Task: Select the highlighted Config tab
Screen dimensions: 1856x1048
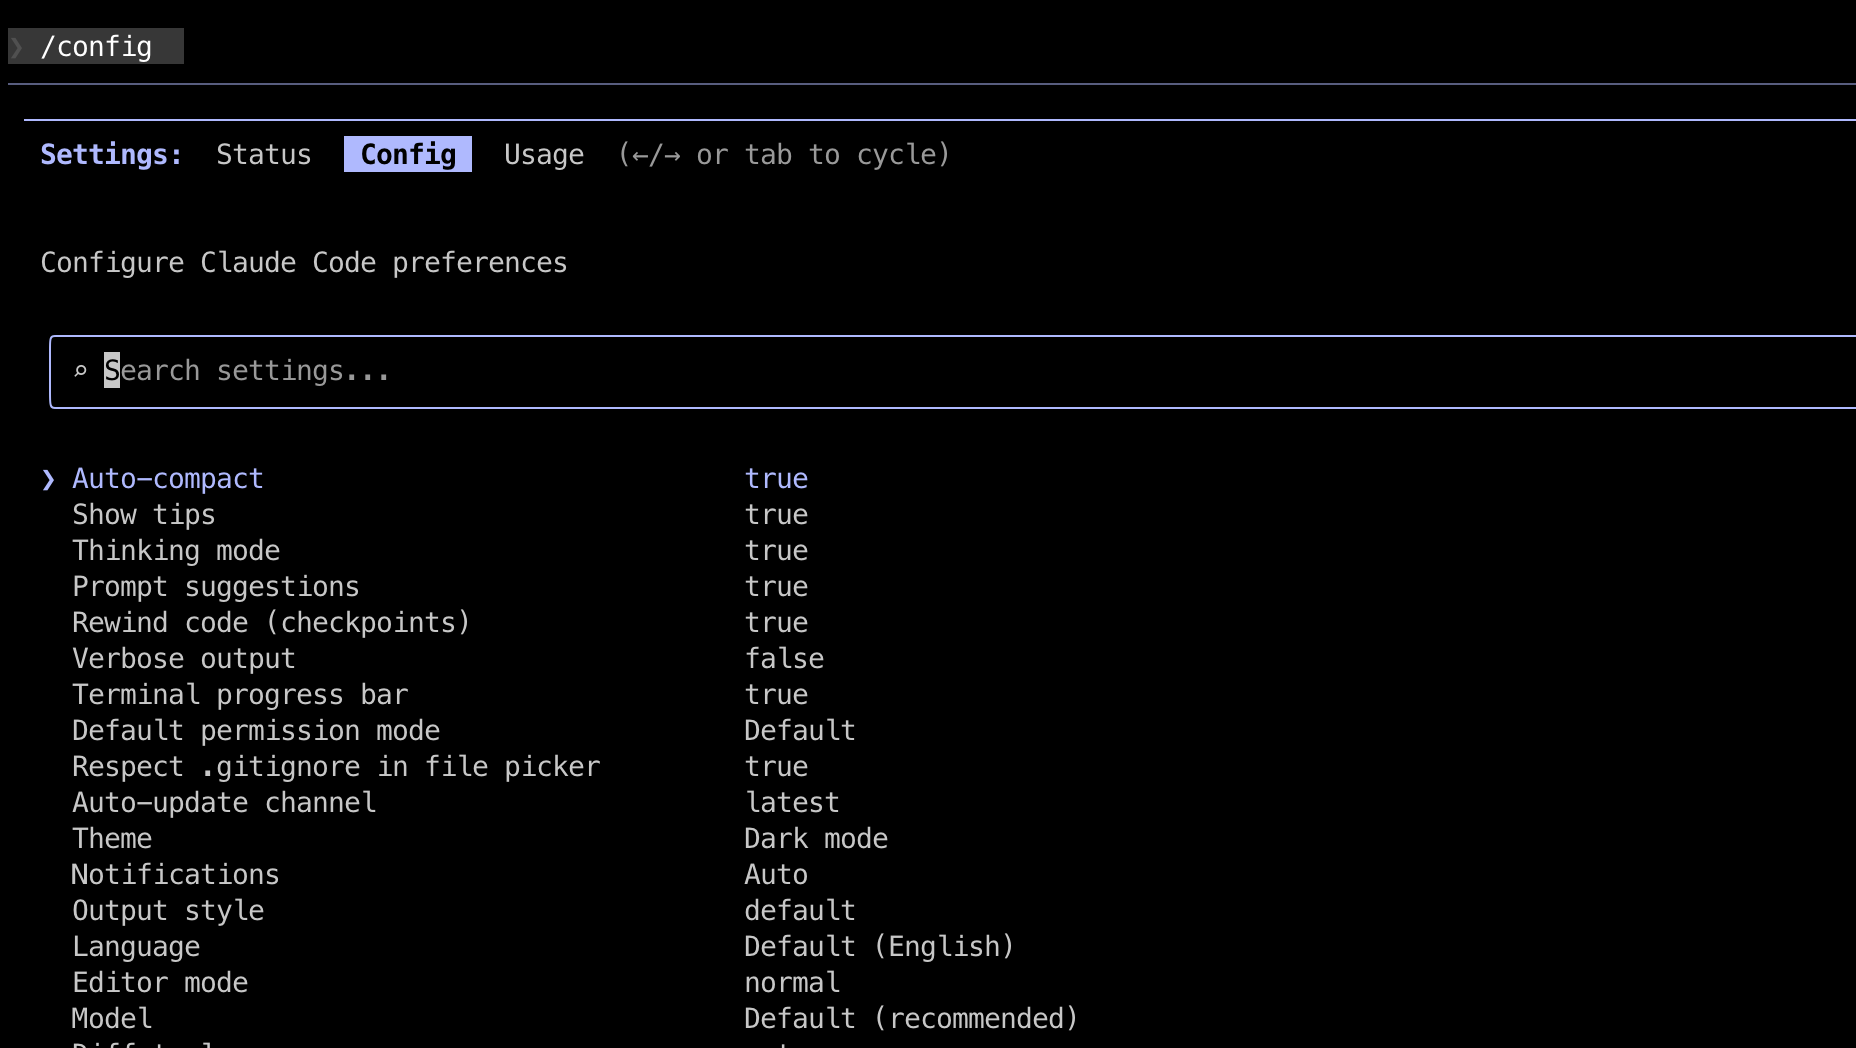Action: point(407,155)
